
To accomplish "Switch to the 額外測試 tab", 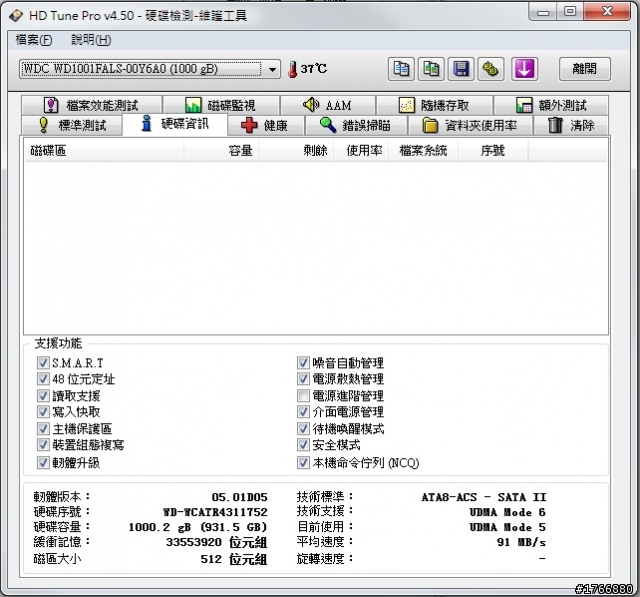I will (551, 105).
